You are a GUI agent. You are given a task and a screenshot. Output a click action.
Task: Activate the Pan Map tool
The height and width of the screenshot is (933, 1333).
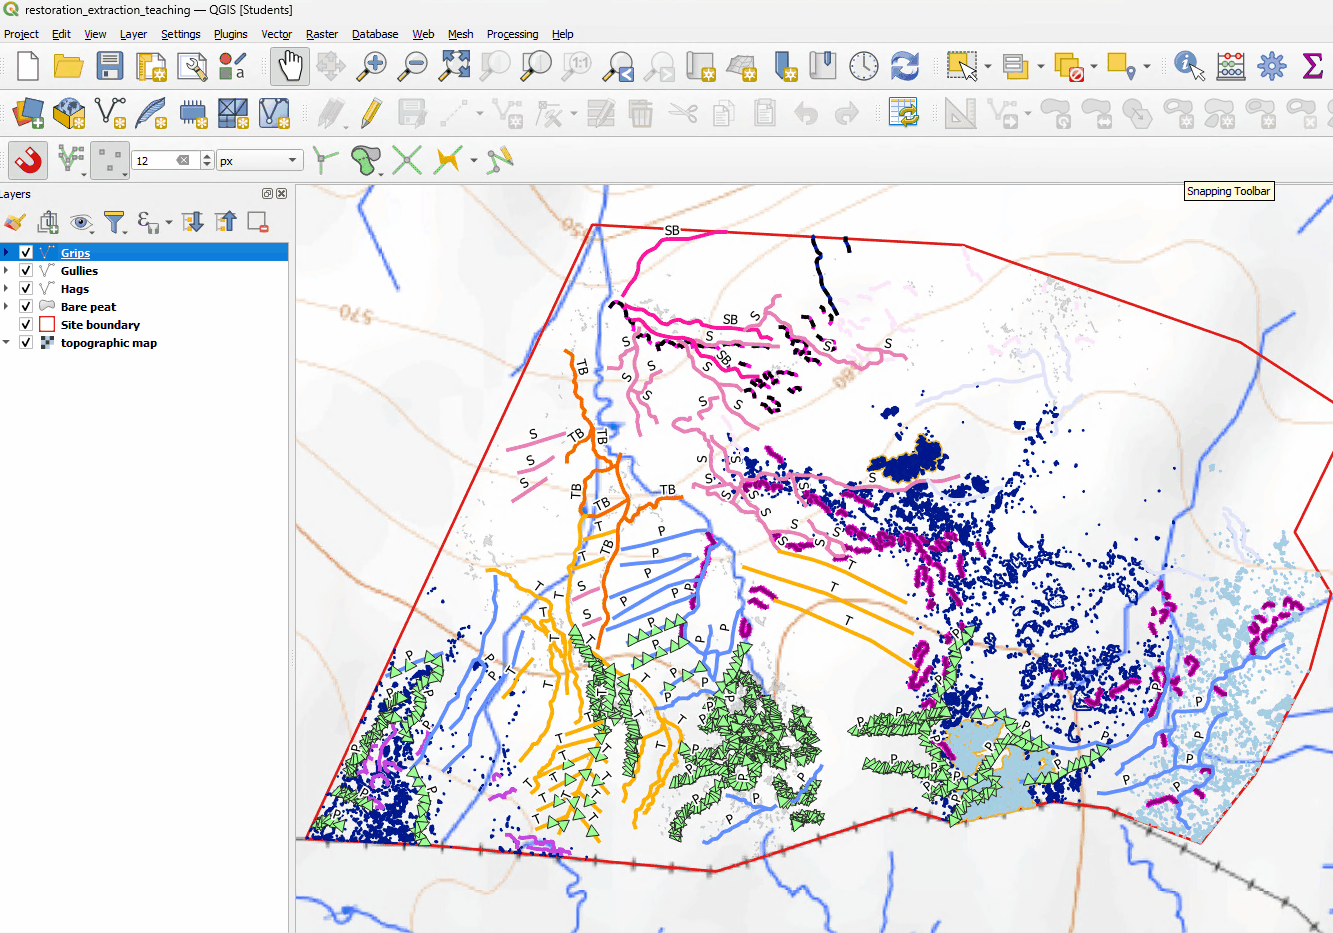[x=289, y=66]
